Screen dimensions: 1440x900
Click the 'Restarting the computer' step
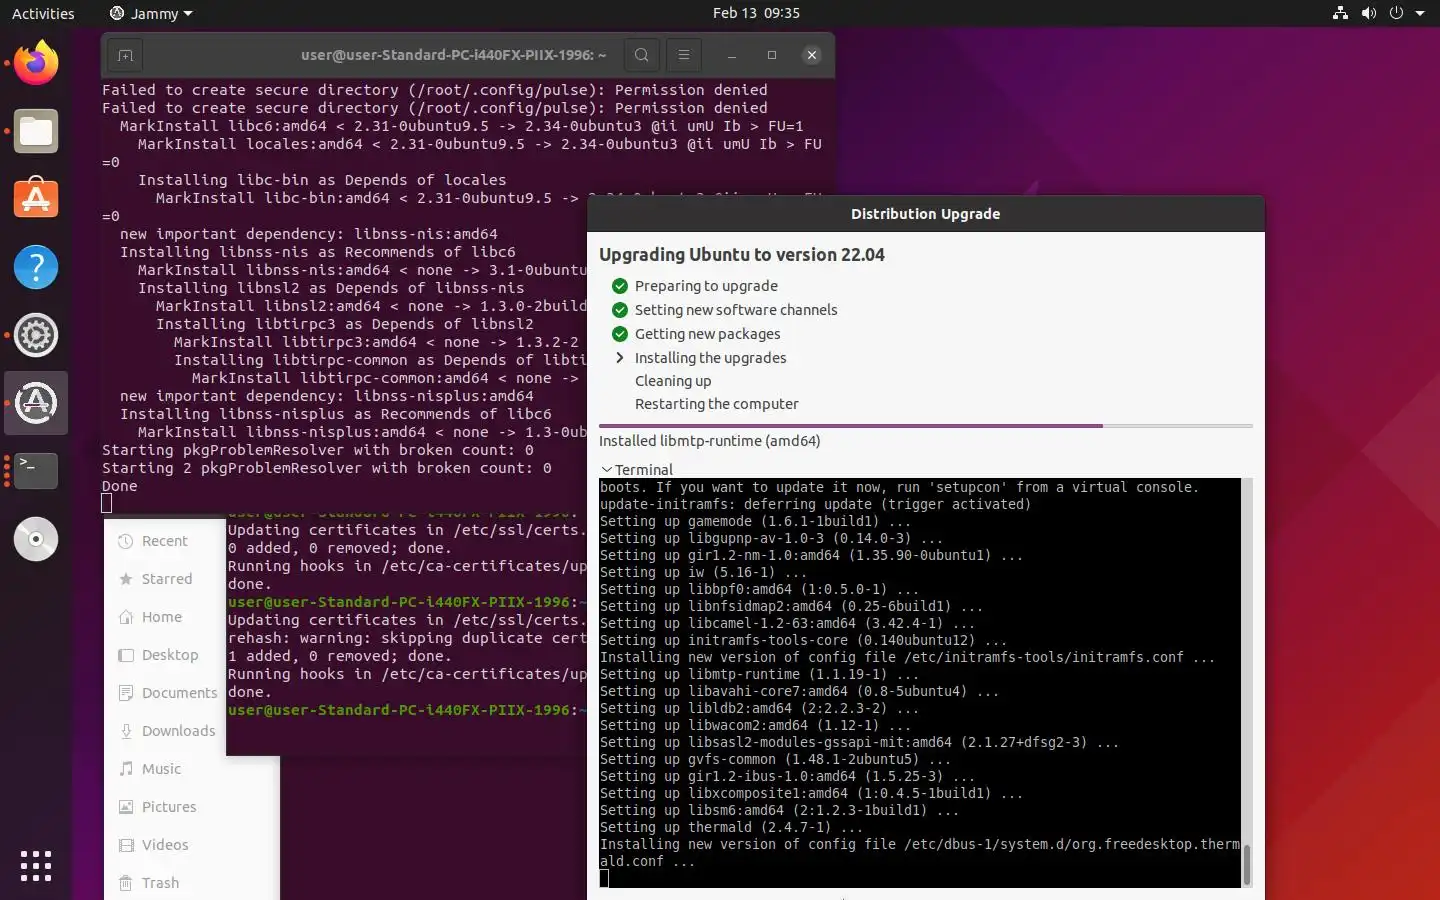pyautogui.click(x=717, y=404)
